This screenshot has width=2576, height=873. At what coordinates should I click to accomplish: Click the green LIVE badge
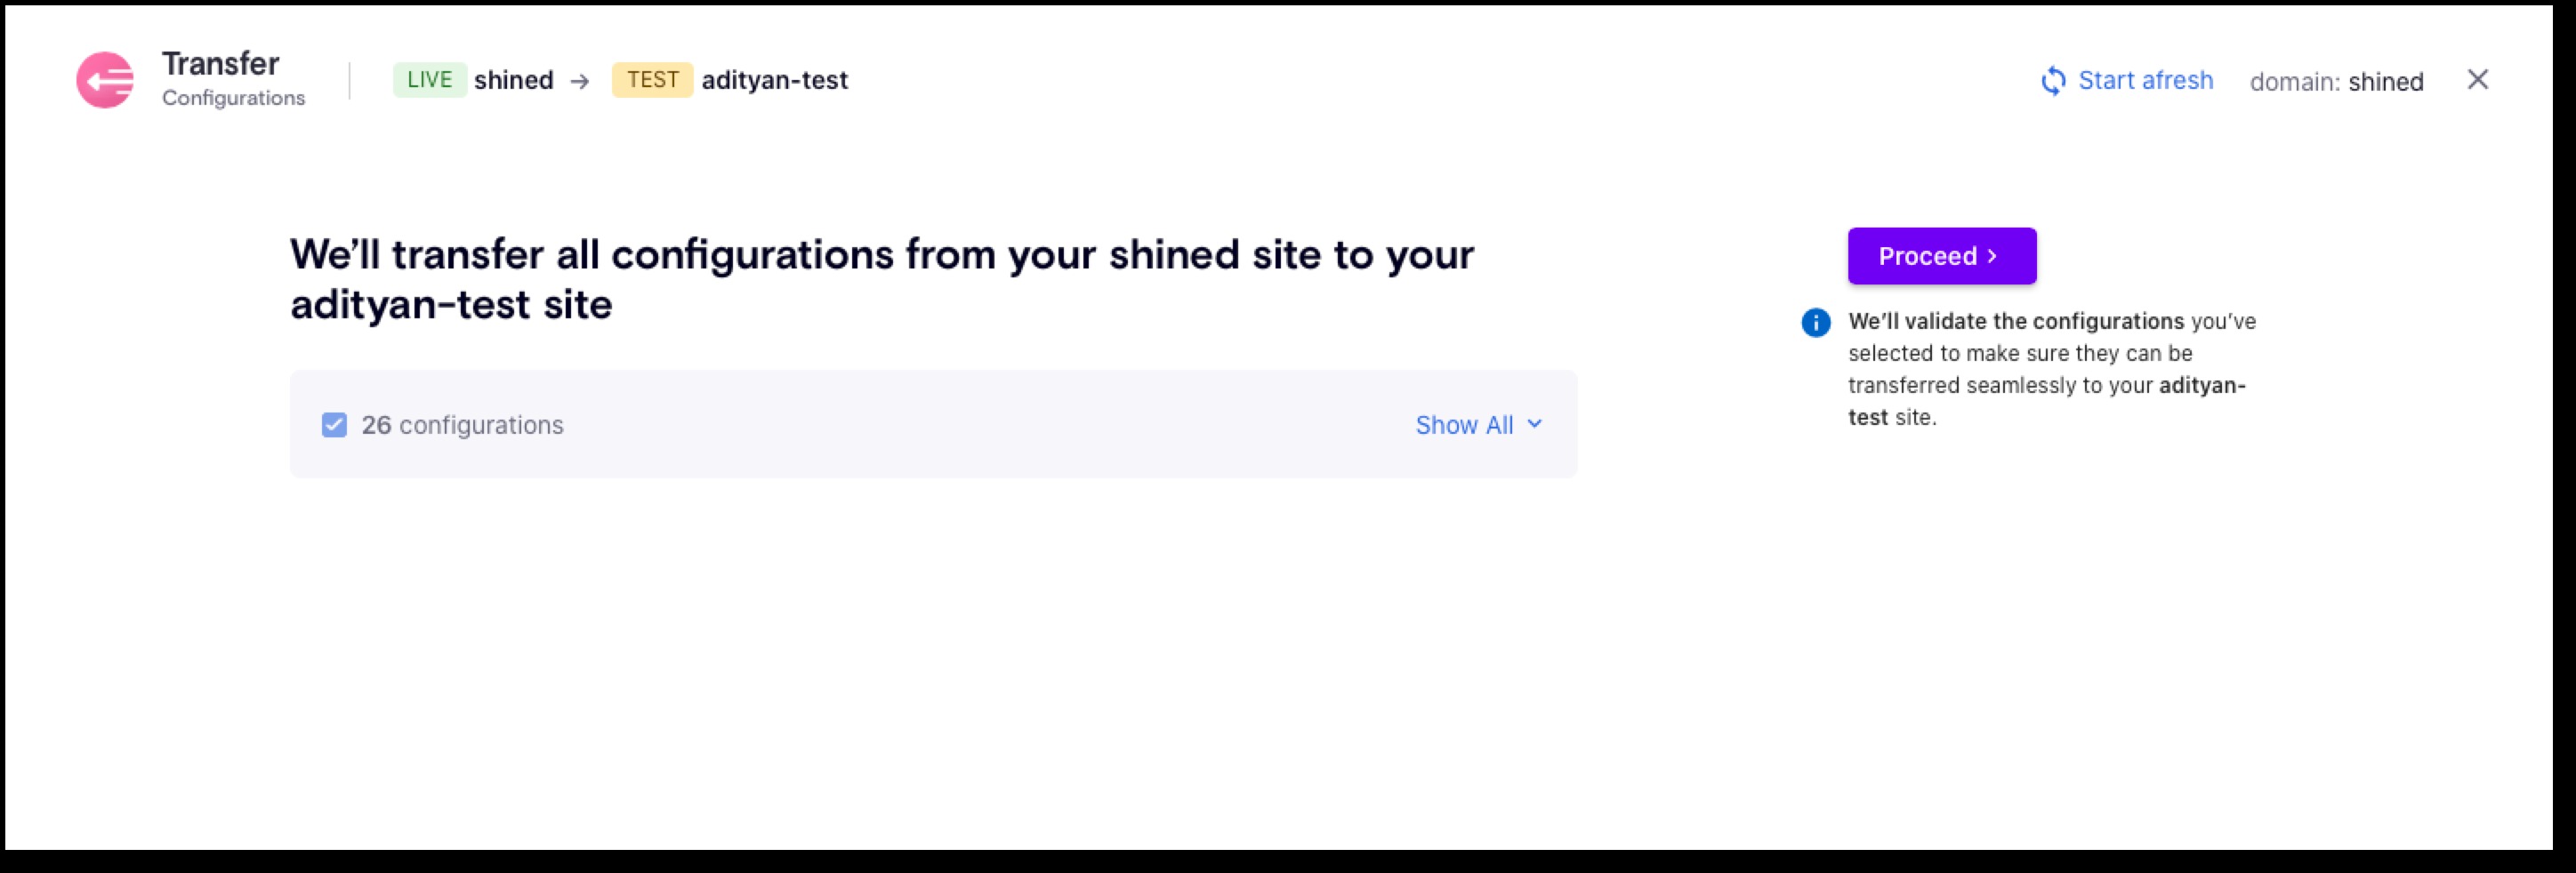point(429,80)
